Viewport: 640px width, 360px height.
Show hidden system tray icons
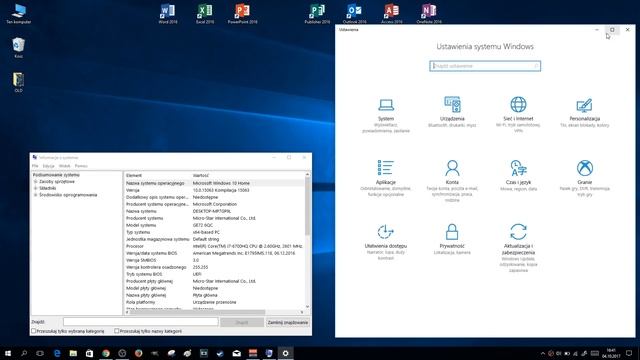543,353
